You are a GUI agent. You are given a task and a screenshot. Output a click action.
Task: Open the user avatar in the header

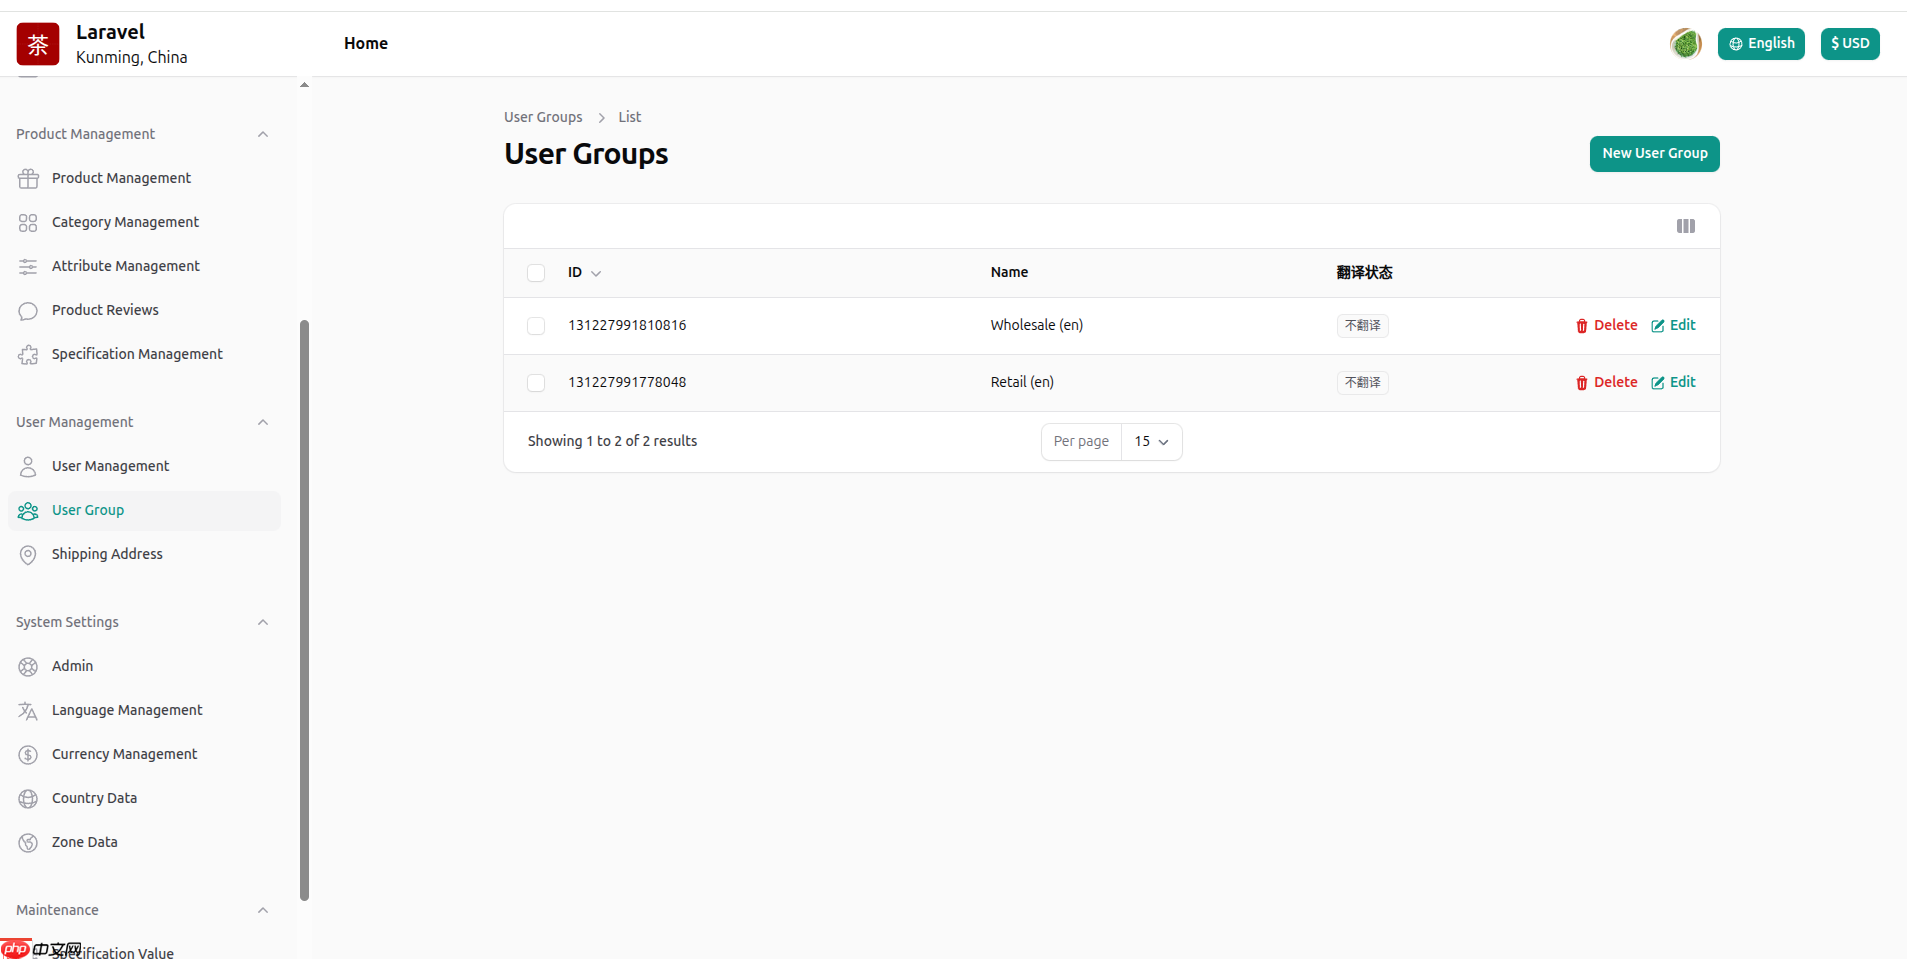pos(1685,44)
